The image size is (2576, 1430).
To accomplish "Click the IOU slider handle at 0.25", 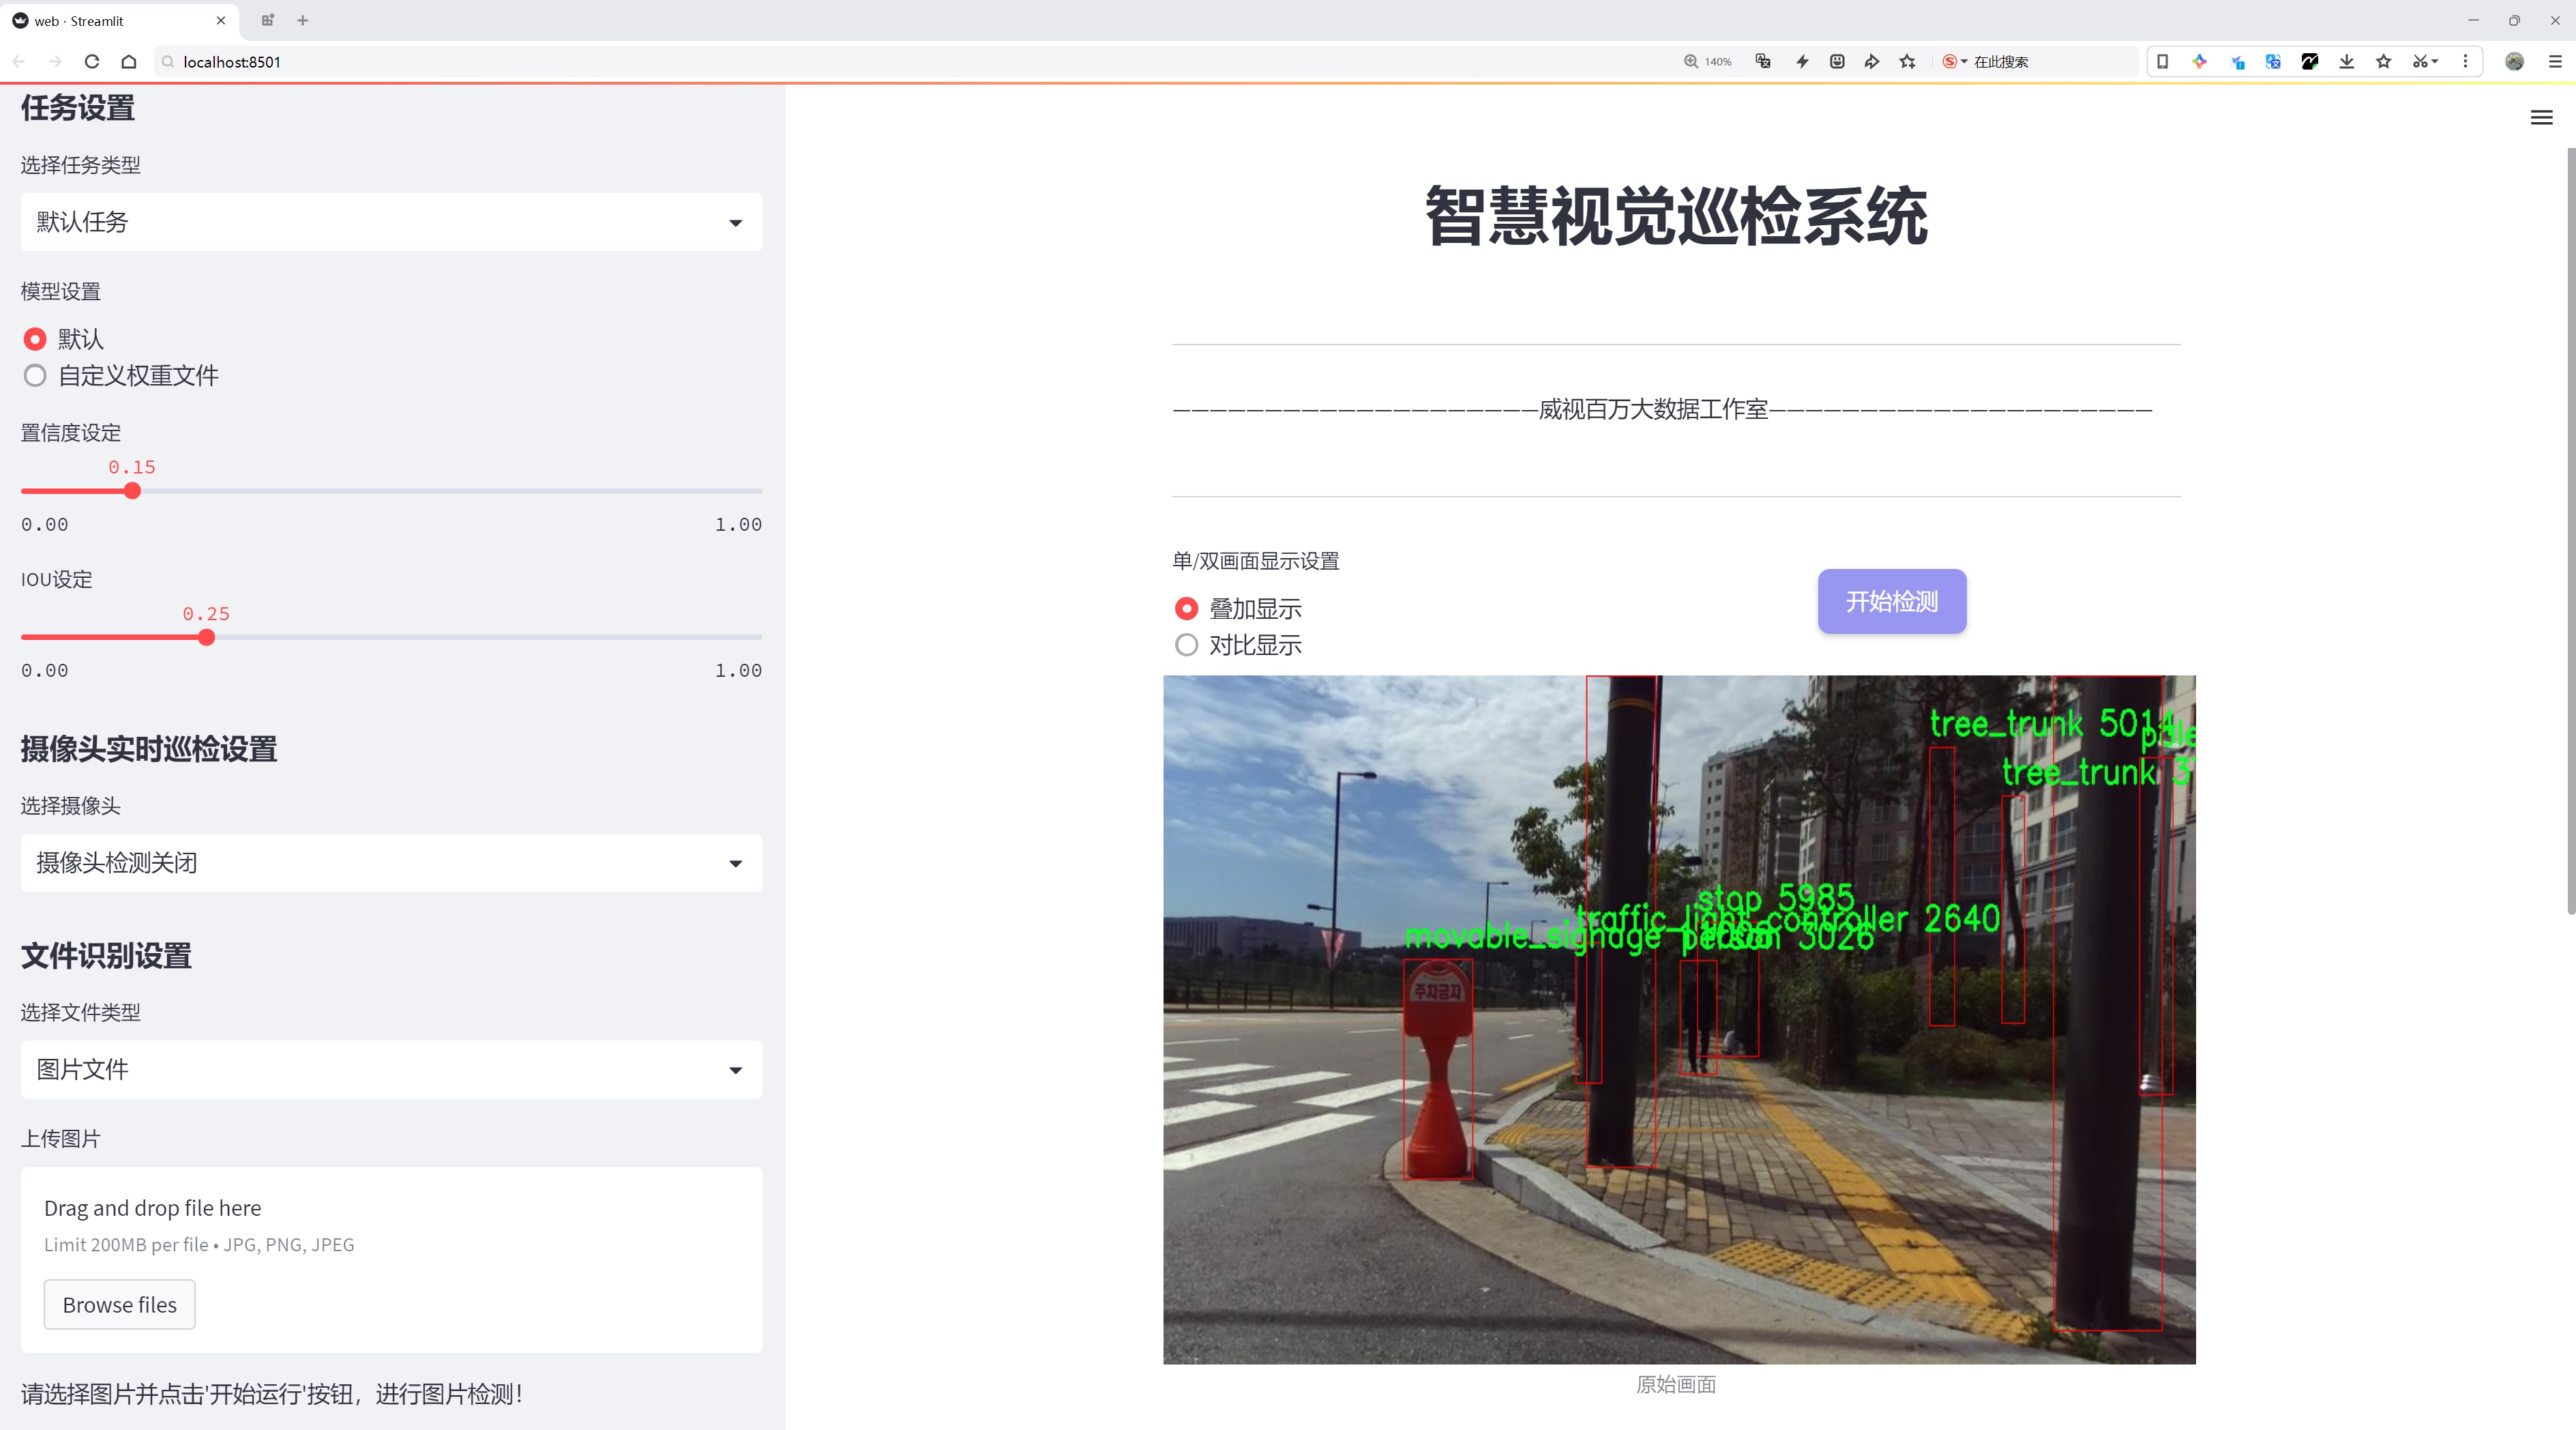I will [x=207, y=638].
